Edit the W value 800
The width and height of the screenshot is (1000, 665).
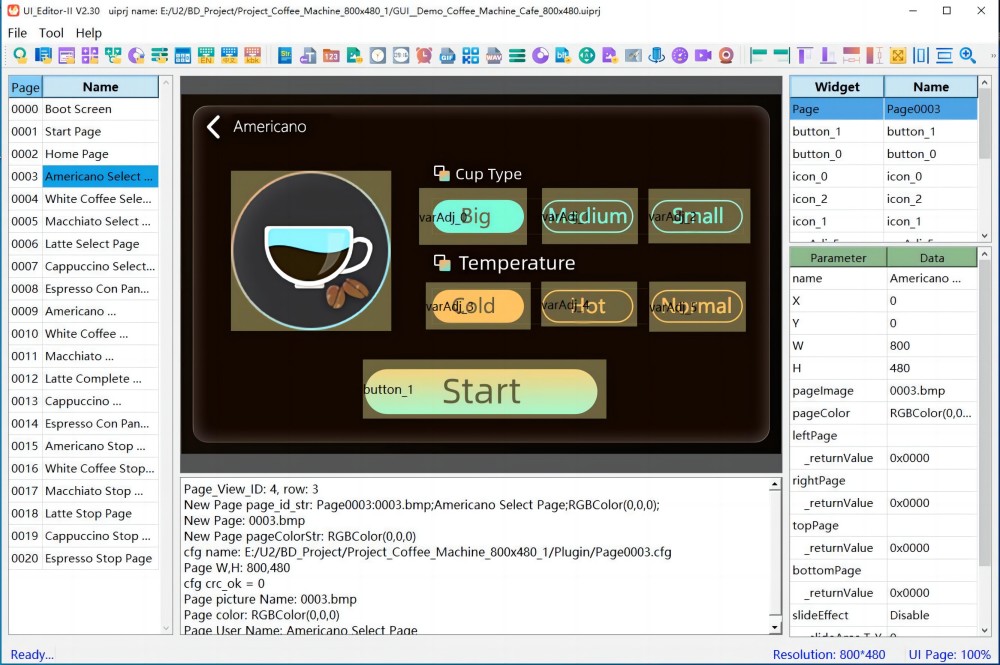[932, 346]
